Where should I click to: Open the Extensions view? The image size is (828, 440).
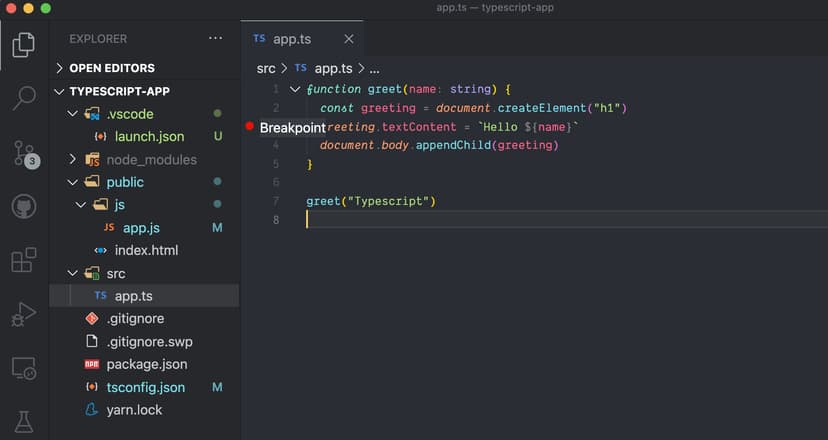tap(24, 260)
